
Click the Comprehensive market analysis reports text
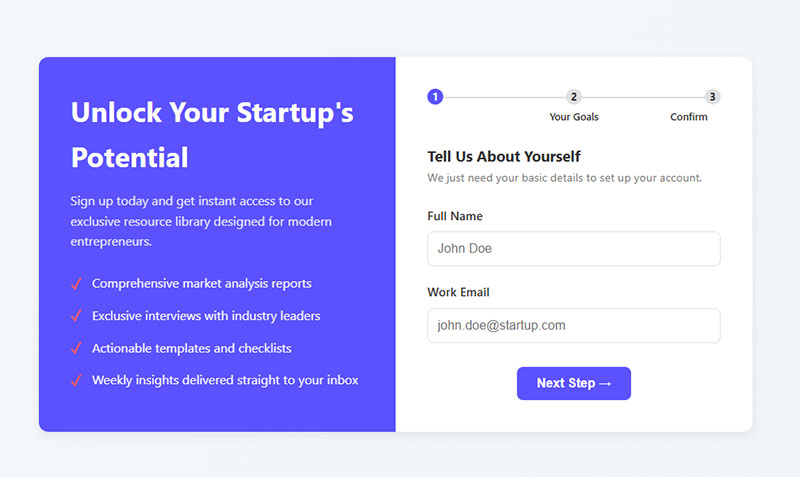click(x=202, y=284)
